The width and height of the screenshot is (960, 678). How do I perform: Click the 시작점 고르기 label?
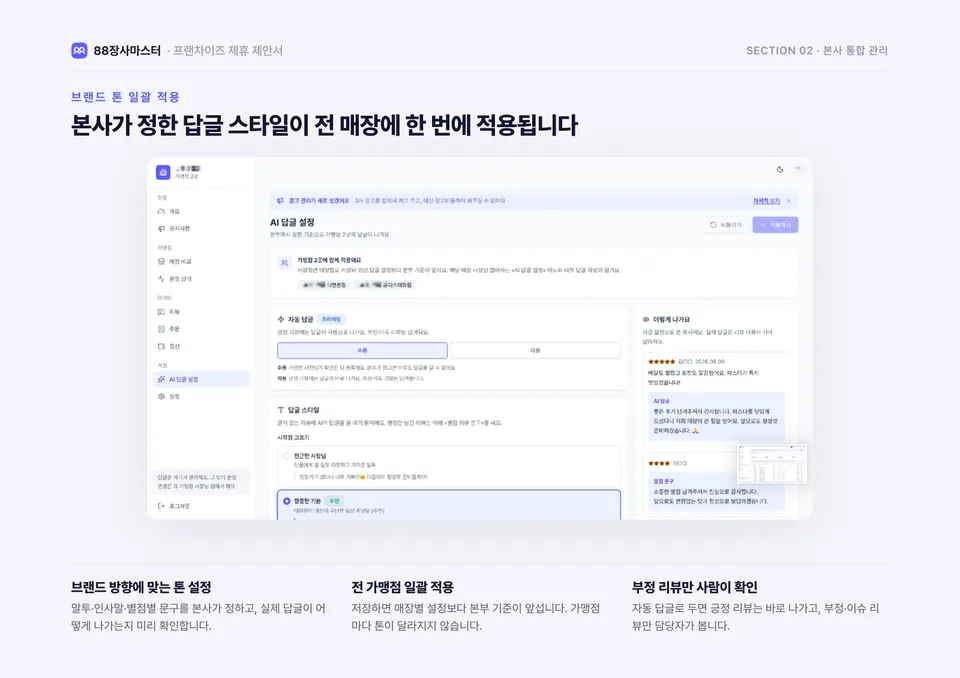(x=293, y=437)
